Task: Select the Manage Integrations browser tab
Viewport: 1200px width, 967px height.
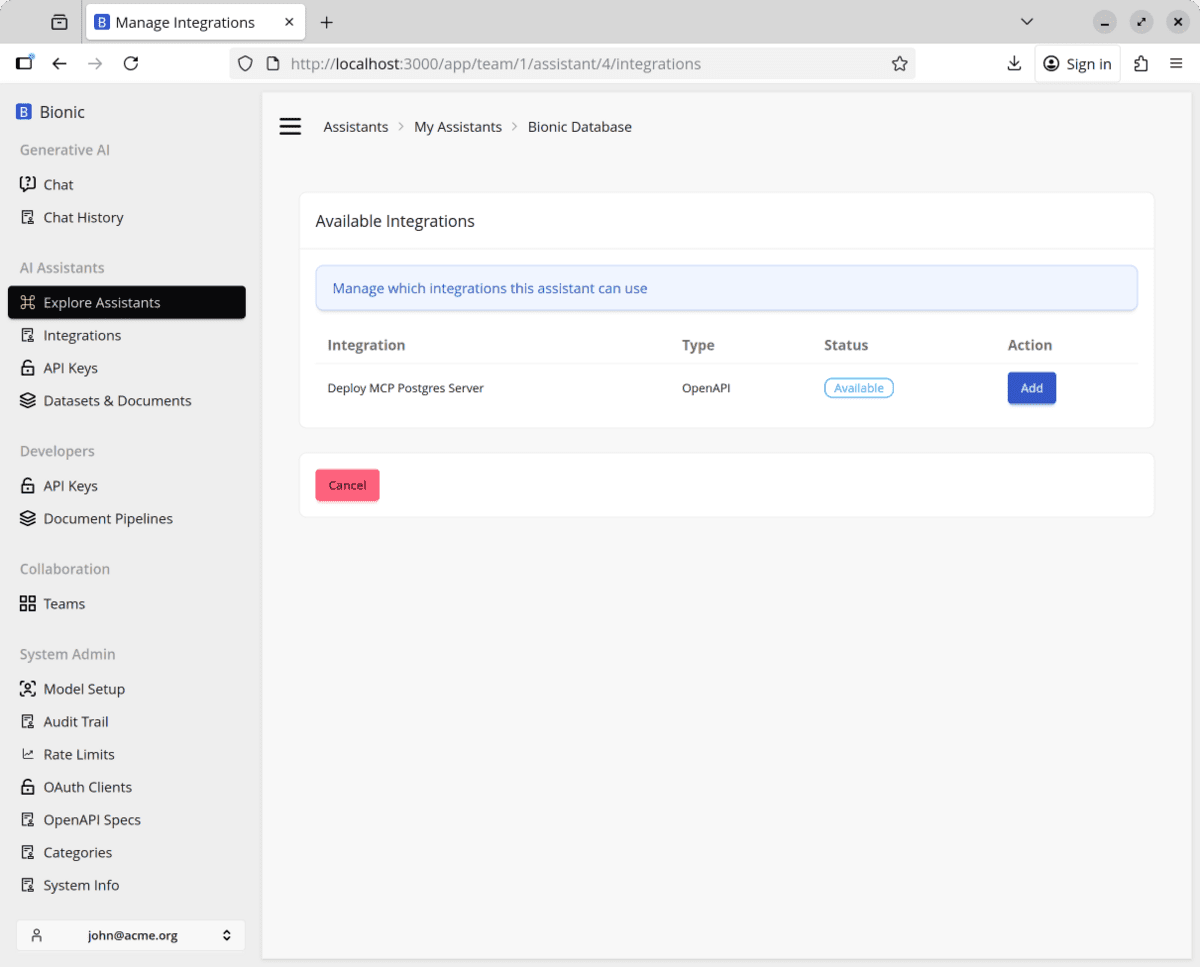Action: tap(185, 22)
